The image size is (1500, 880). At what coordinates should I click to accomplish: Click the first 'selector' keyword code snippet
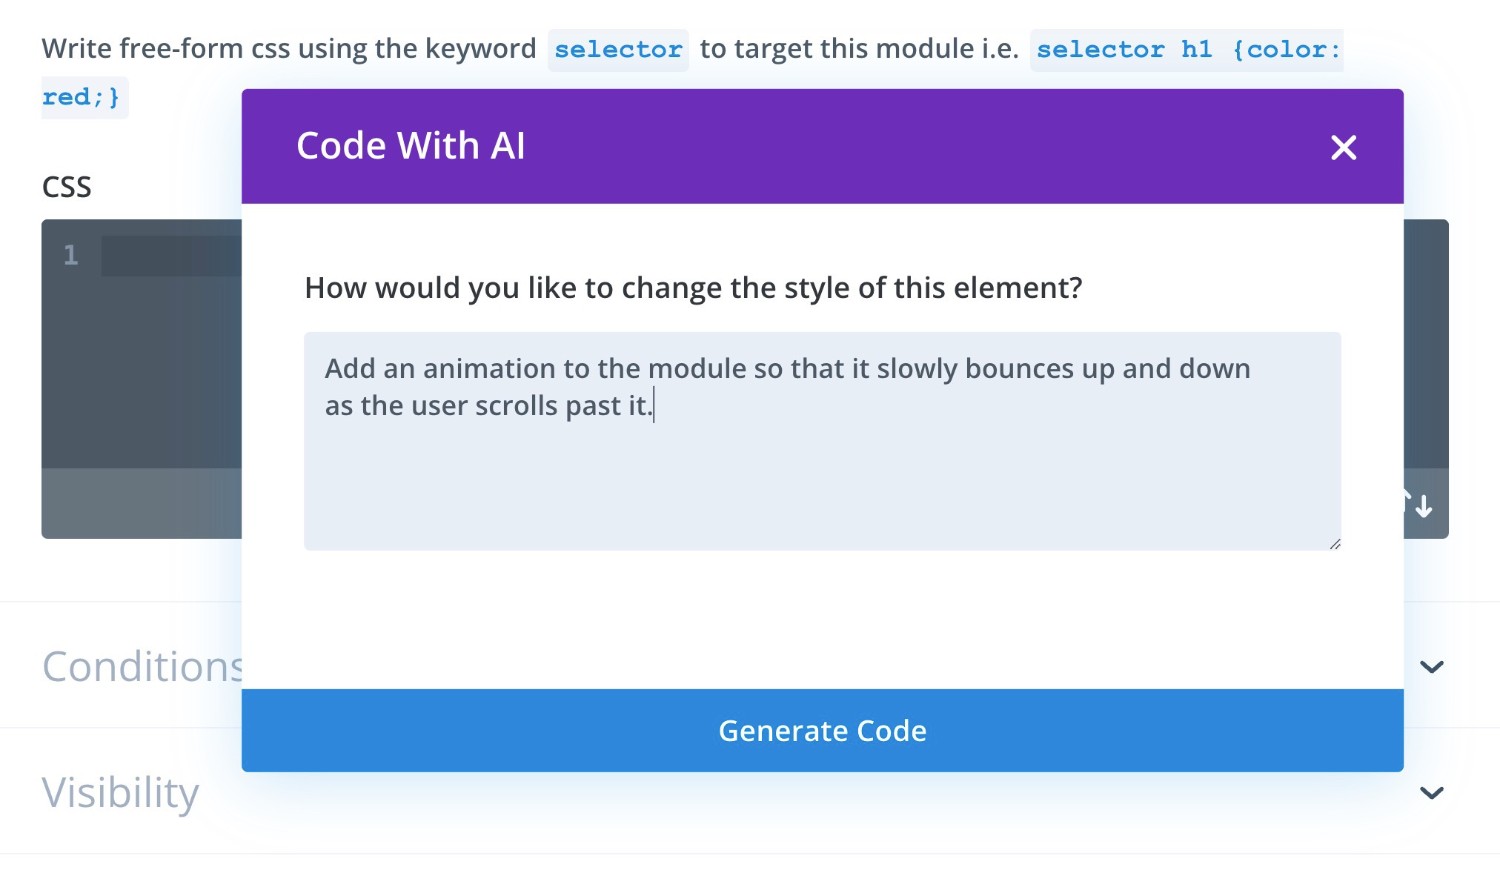(x=618, y=50)
